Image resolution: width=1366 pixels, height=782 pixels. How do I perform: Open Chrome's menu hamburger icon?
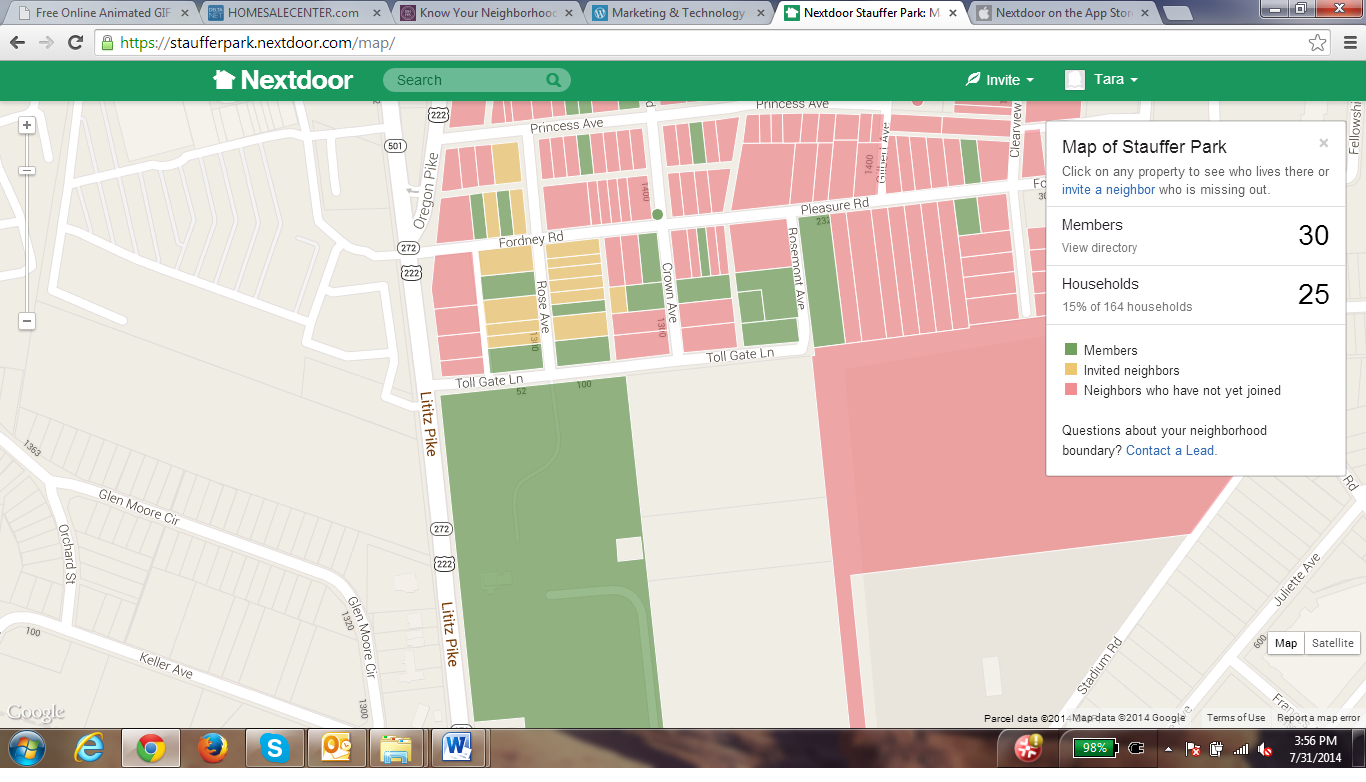[x=1346, y=43]
